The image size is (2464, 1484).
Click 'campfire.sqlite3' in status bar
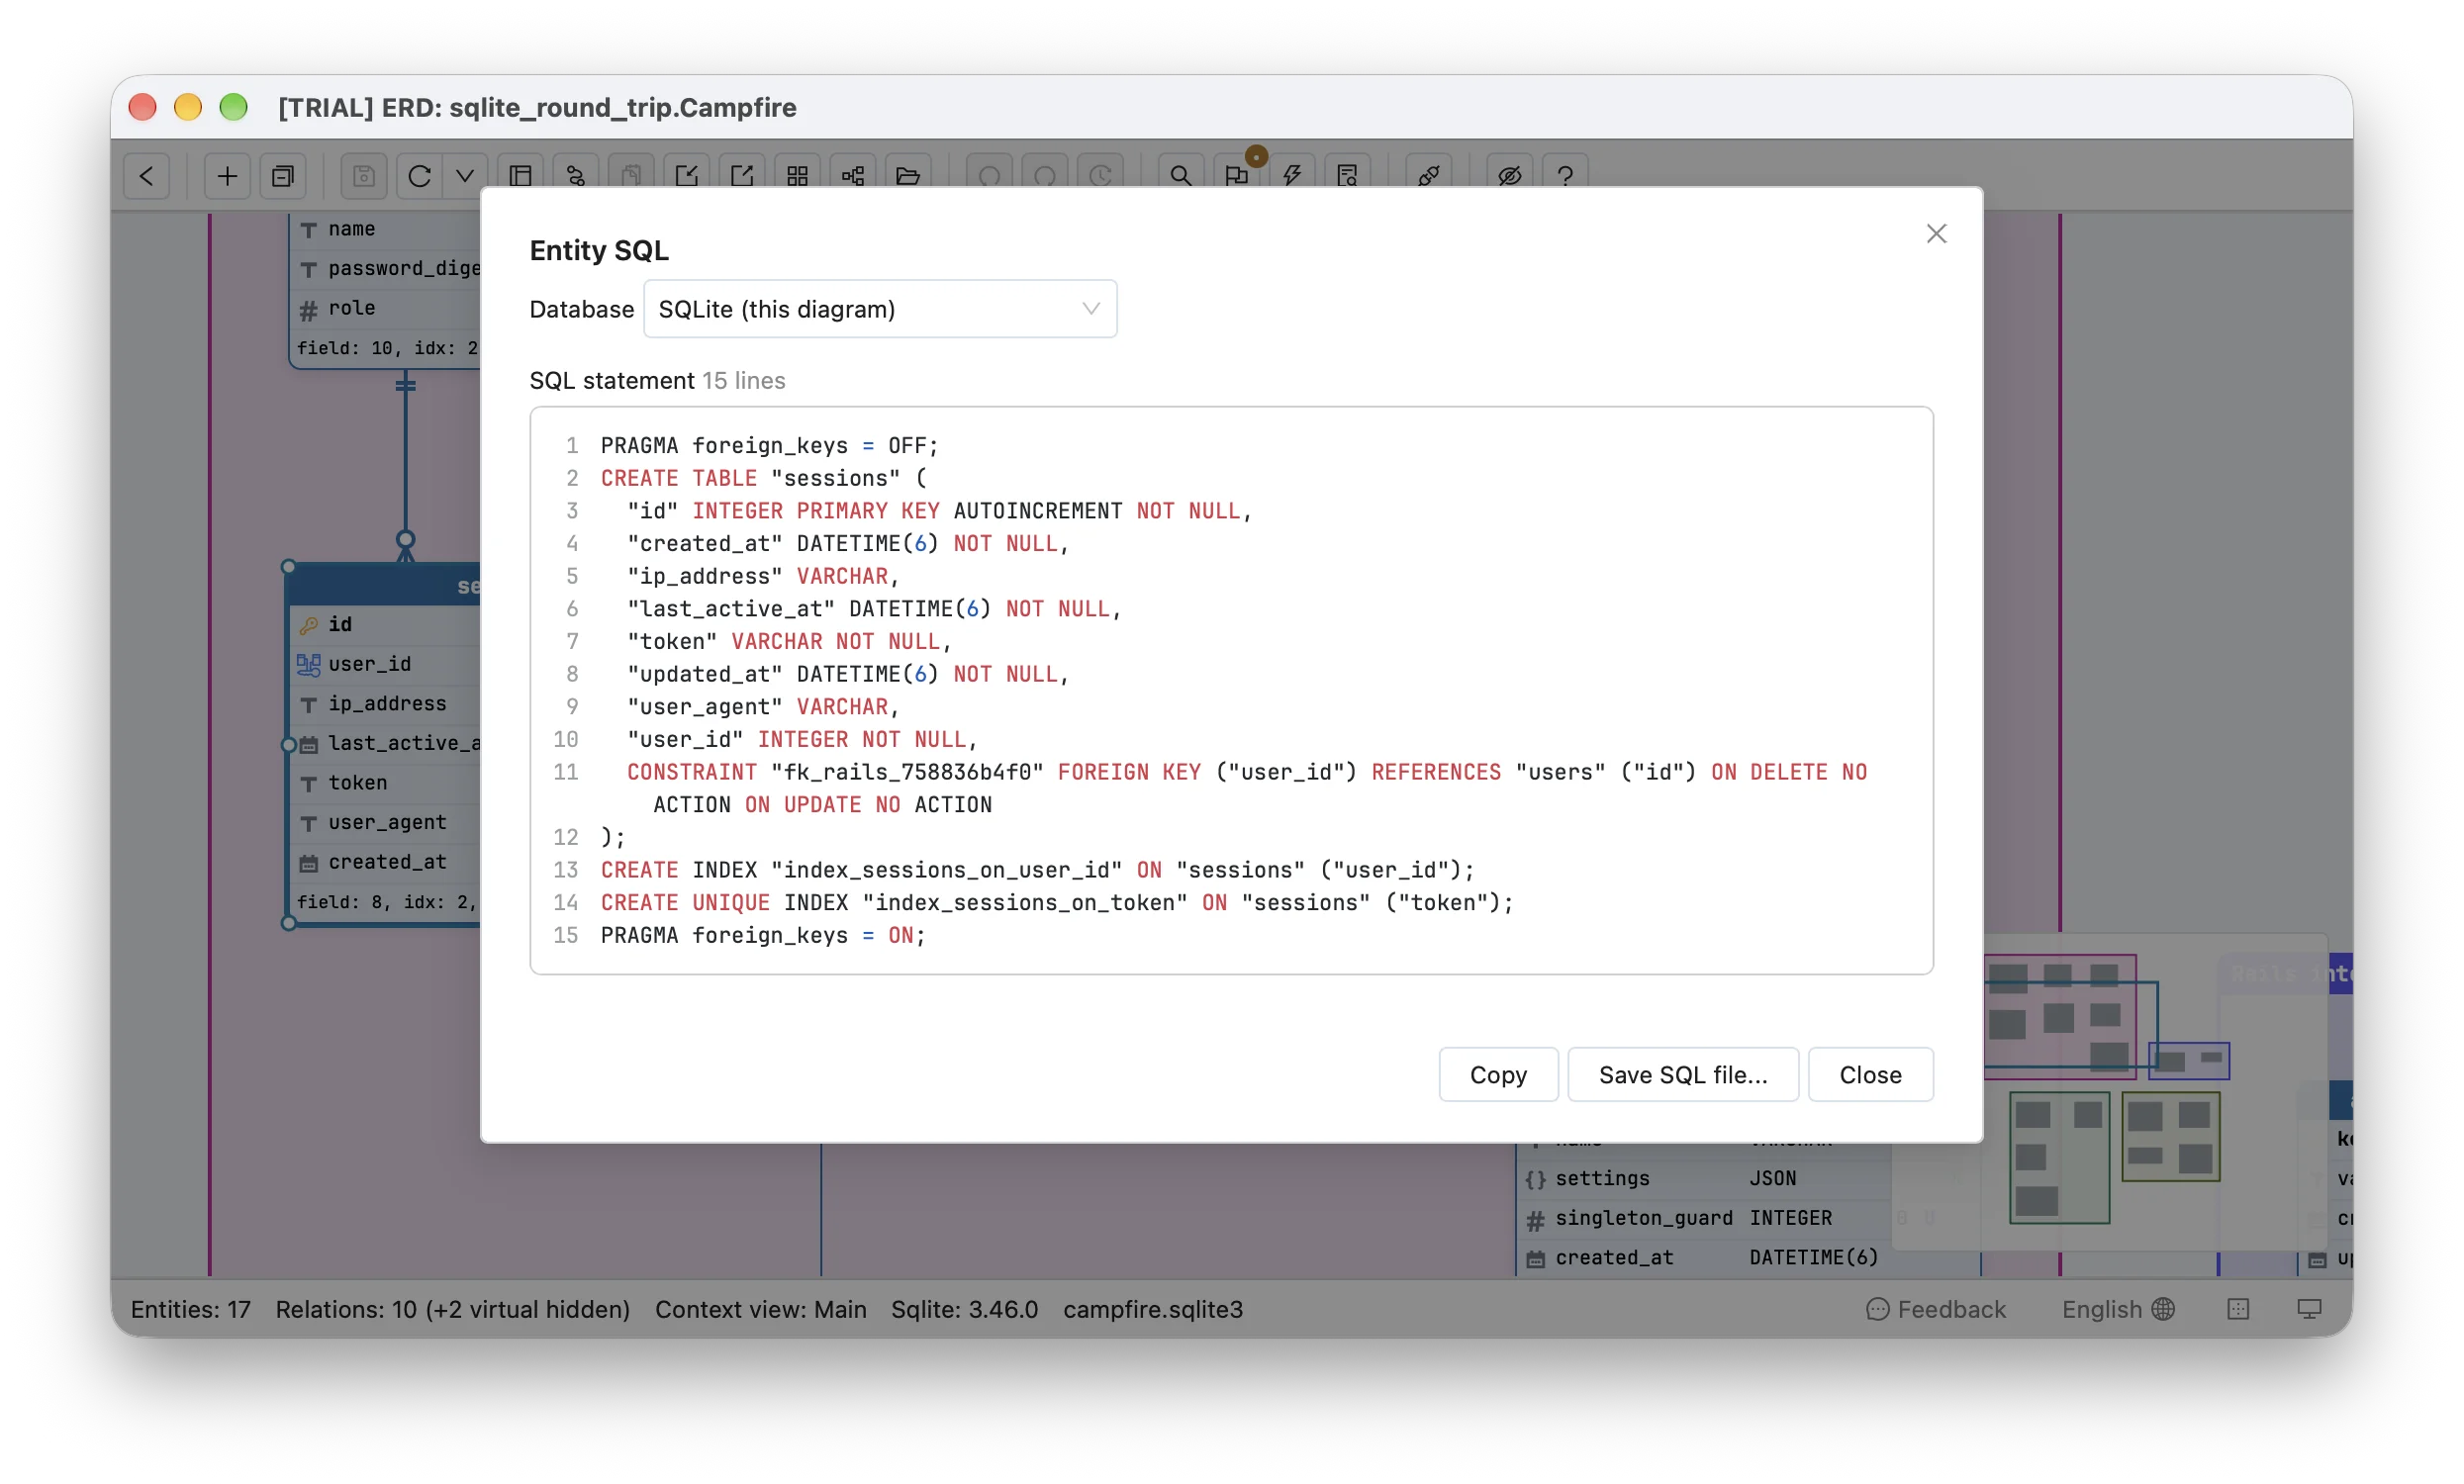coord(1153,1309)
